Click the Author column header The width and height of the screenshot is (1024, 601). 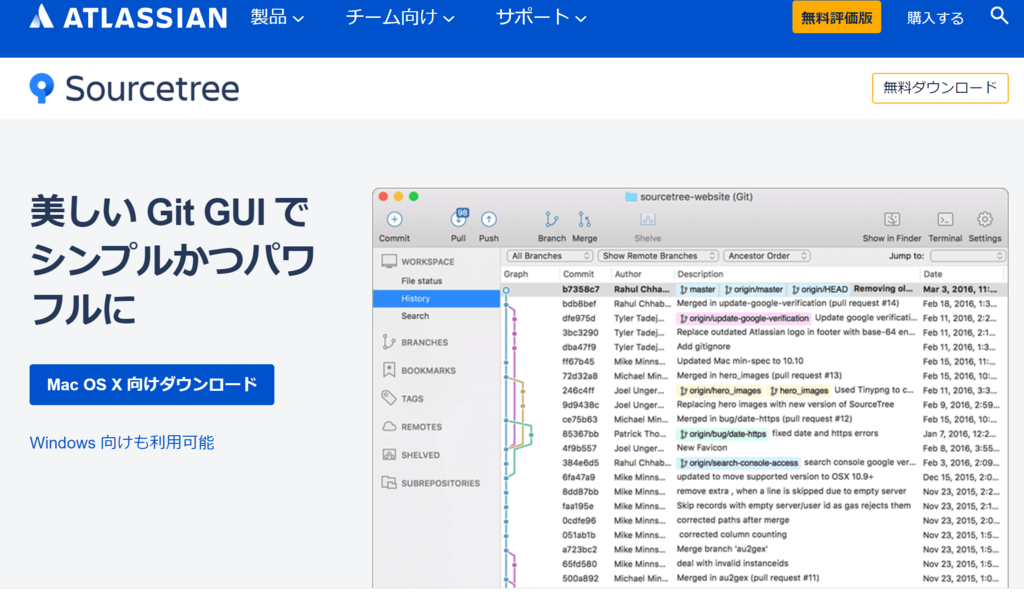click(x=628, y=274)
